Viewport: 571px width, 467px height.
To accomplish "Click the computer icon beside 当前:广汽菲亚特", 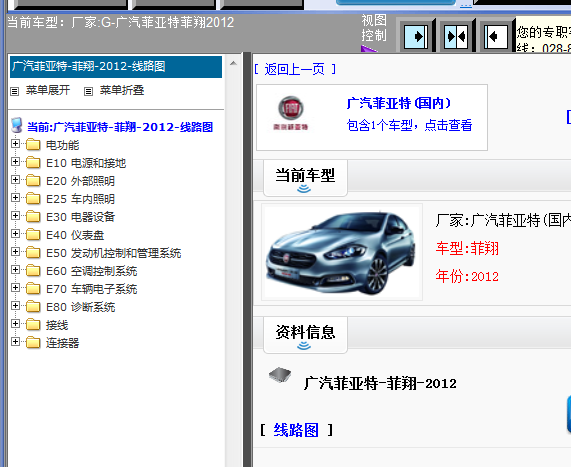I will tap(16, 125).
